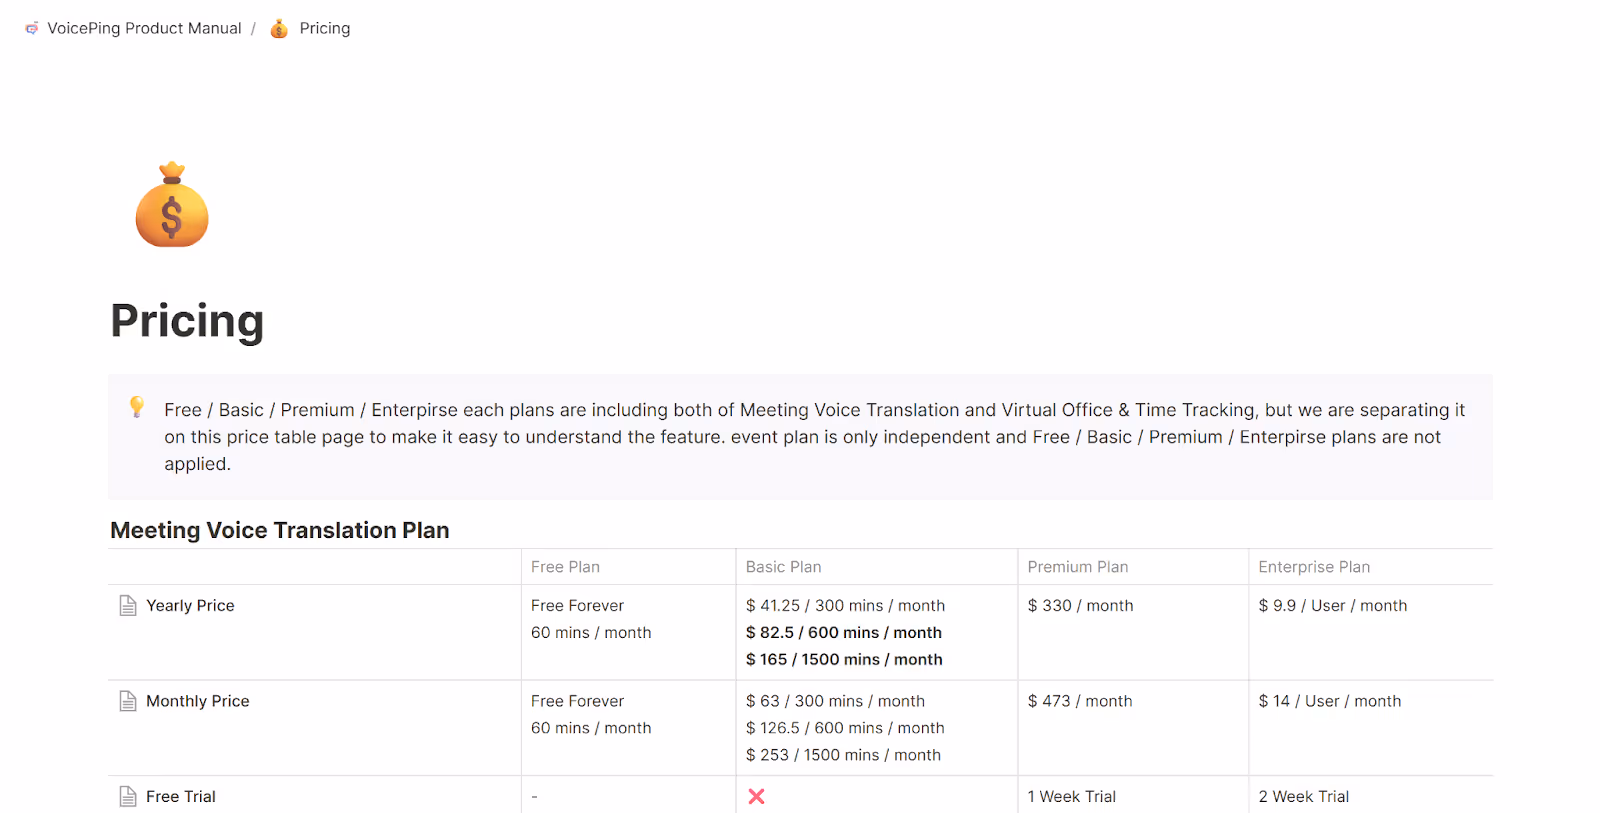The height and width of the screenshot is (813, 1600).
Task: Click the money bag icon in breadcrumb
Action: click(279, 28)
